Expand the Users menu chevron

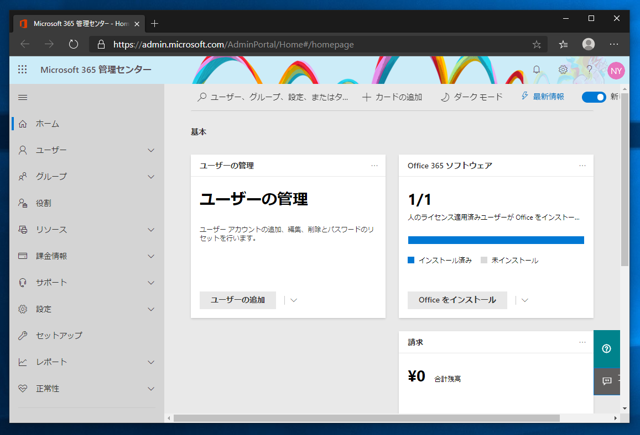click(151, 150)
